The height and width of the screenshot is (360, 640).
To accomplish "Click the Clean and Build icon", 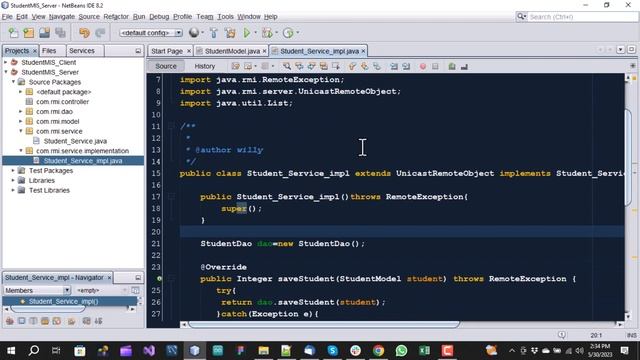I will 230,33.
